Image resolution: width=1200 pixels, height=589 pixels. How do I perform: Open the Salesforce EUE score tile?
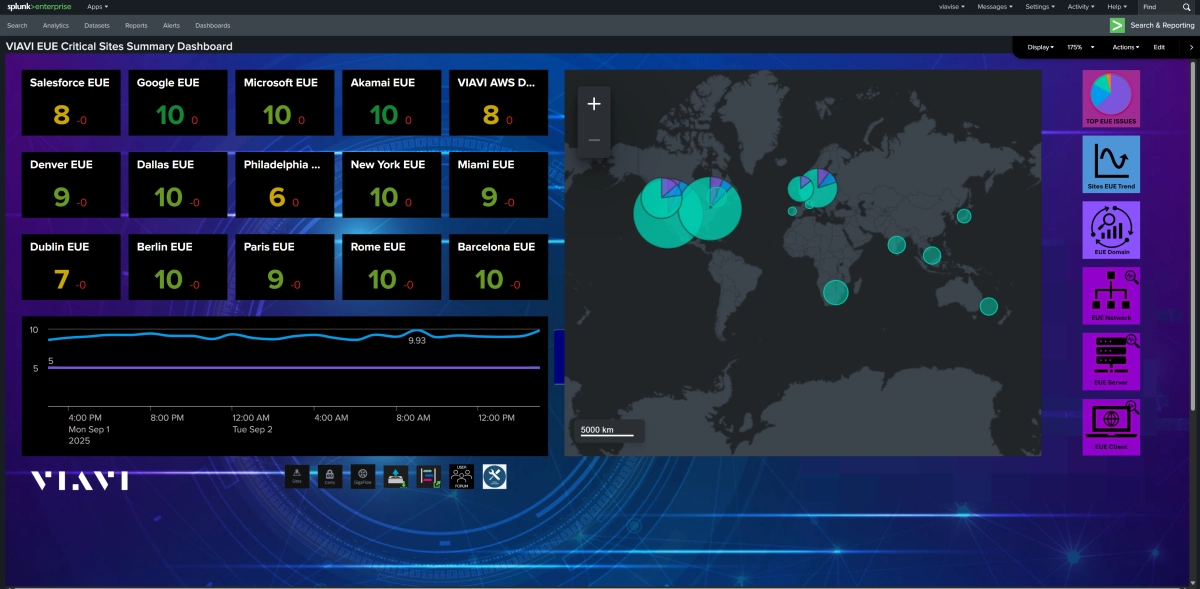click(x=69, y=103)
